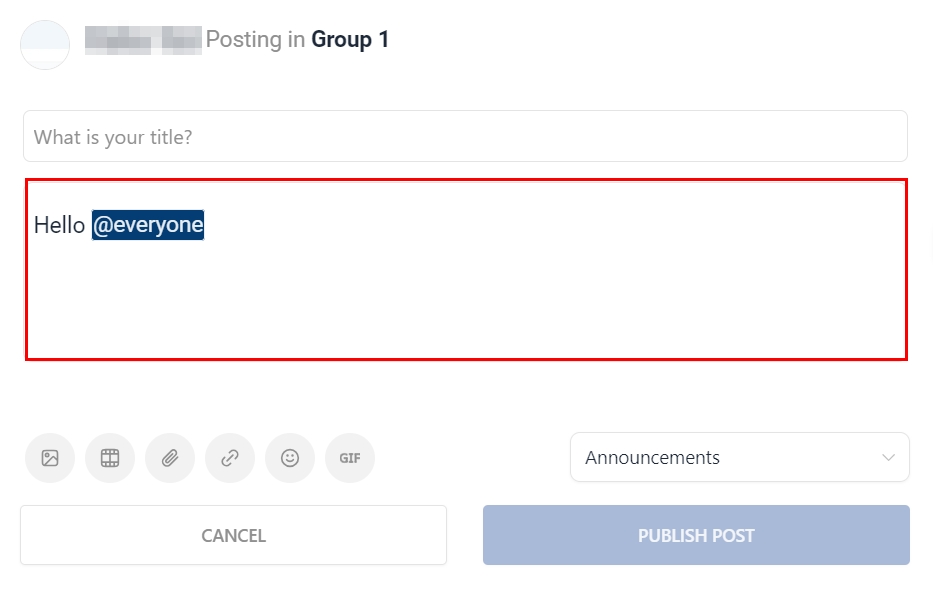Click the add image icon

tap(50, 458)
